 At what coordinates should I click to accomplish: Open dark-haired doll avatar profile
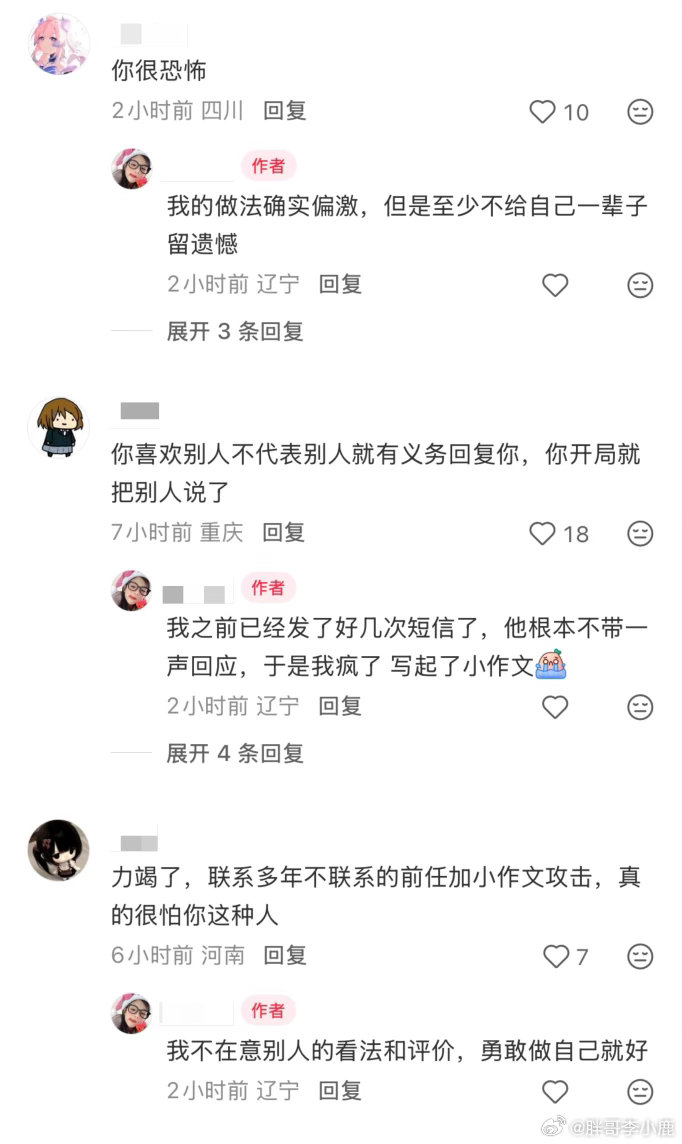pos(58,850)
